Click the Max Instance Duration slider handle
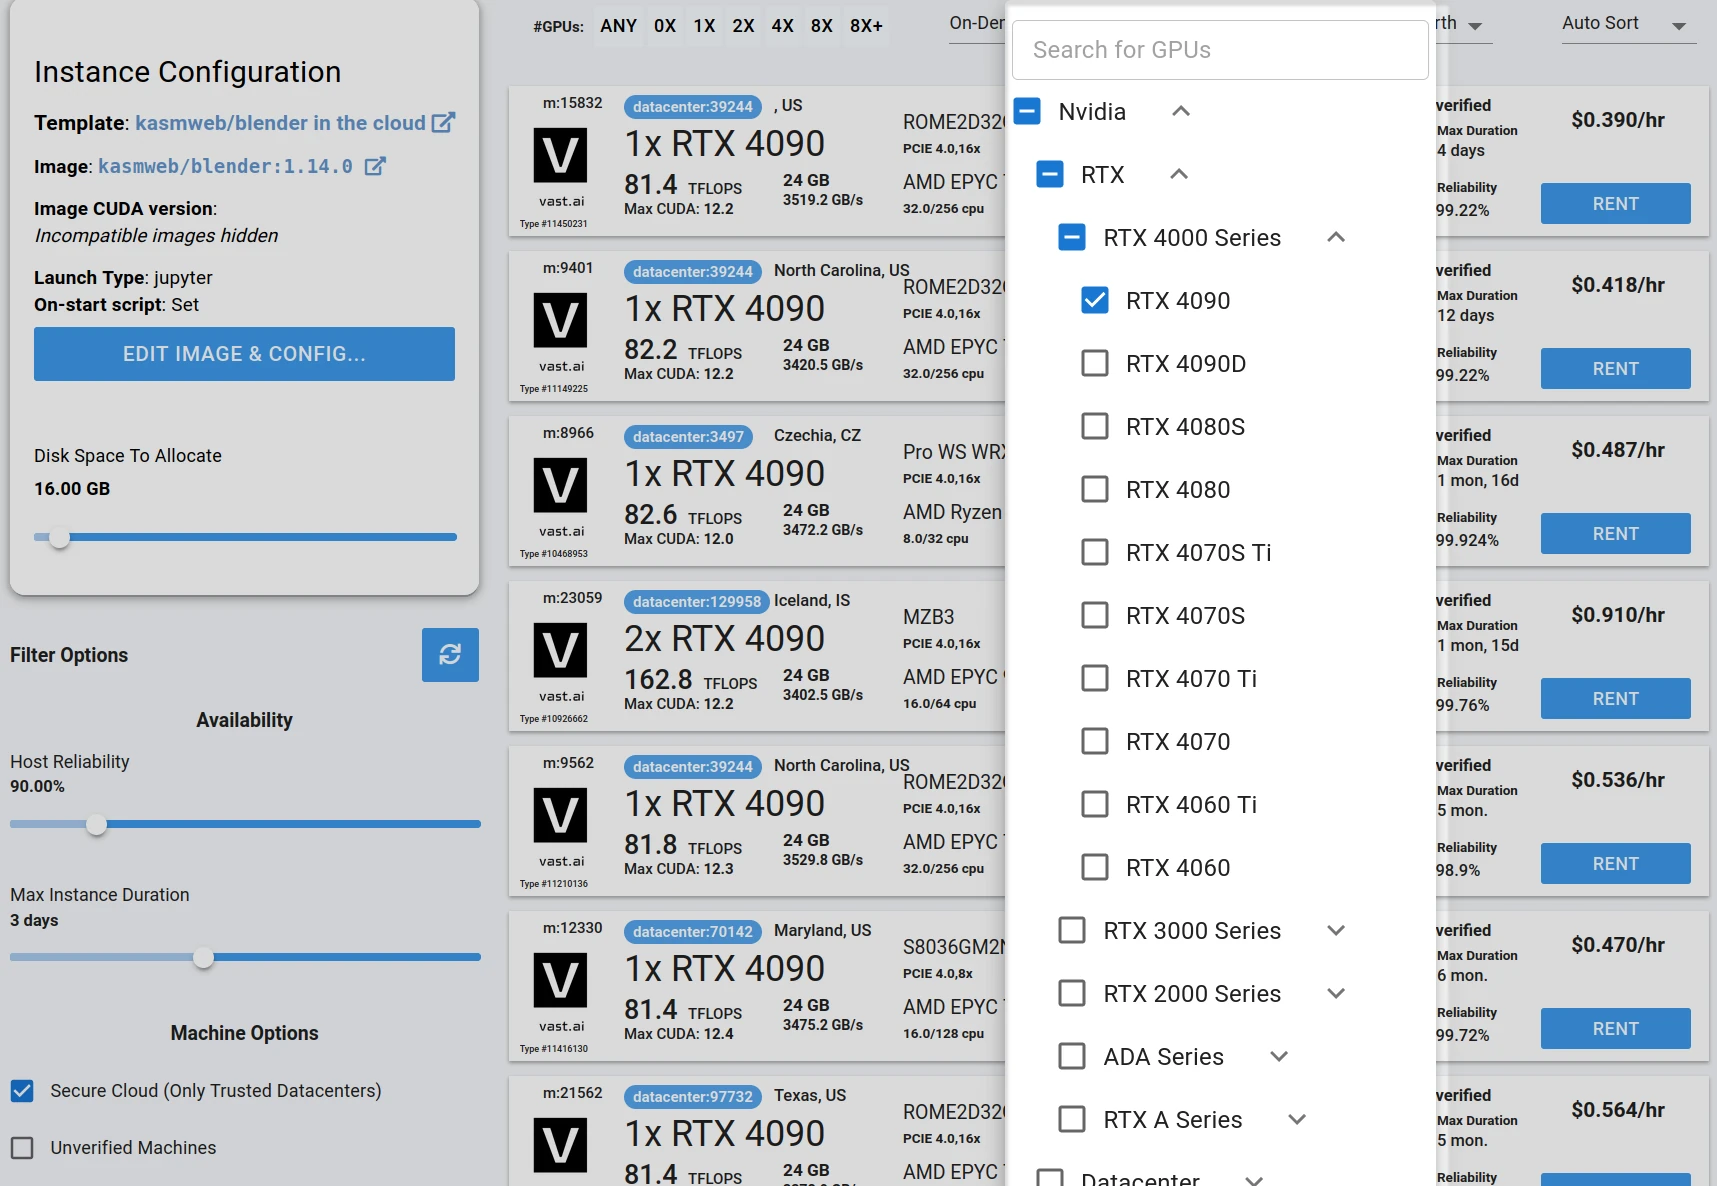 tap(203, 957)
